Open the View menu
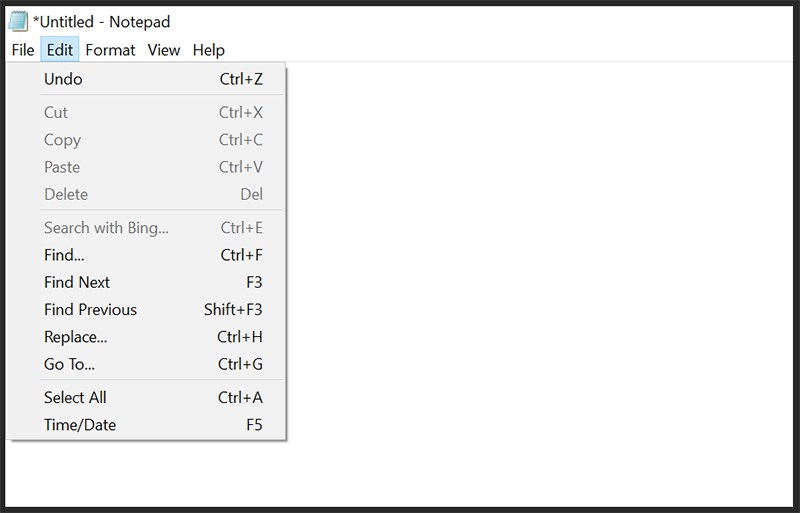This screenshot has height=513, width=800. coord(164,50)
